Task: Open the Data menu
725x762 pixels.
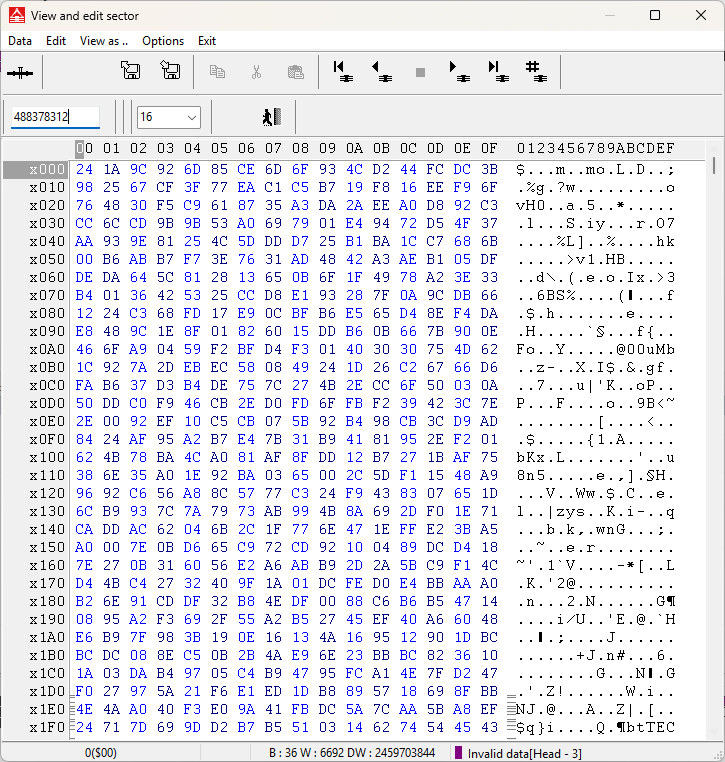Action: point(20,41)
